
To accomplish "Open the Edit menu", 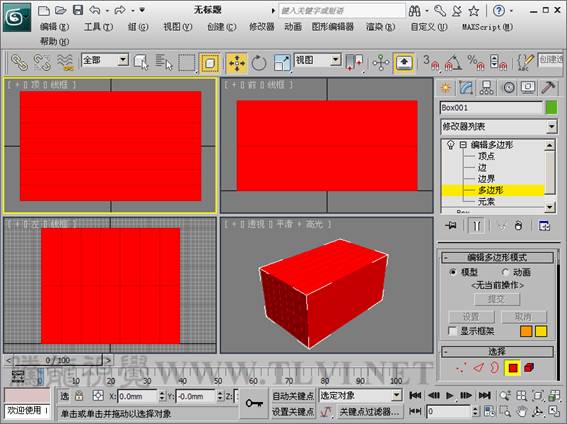I will tap(54, 26).
